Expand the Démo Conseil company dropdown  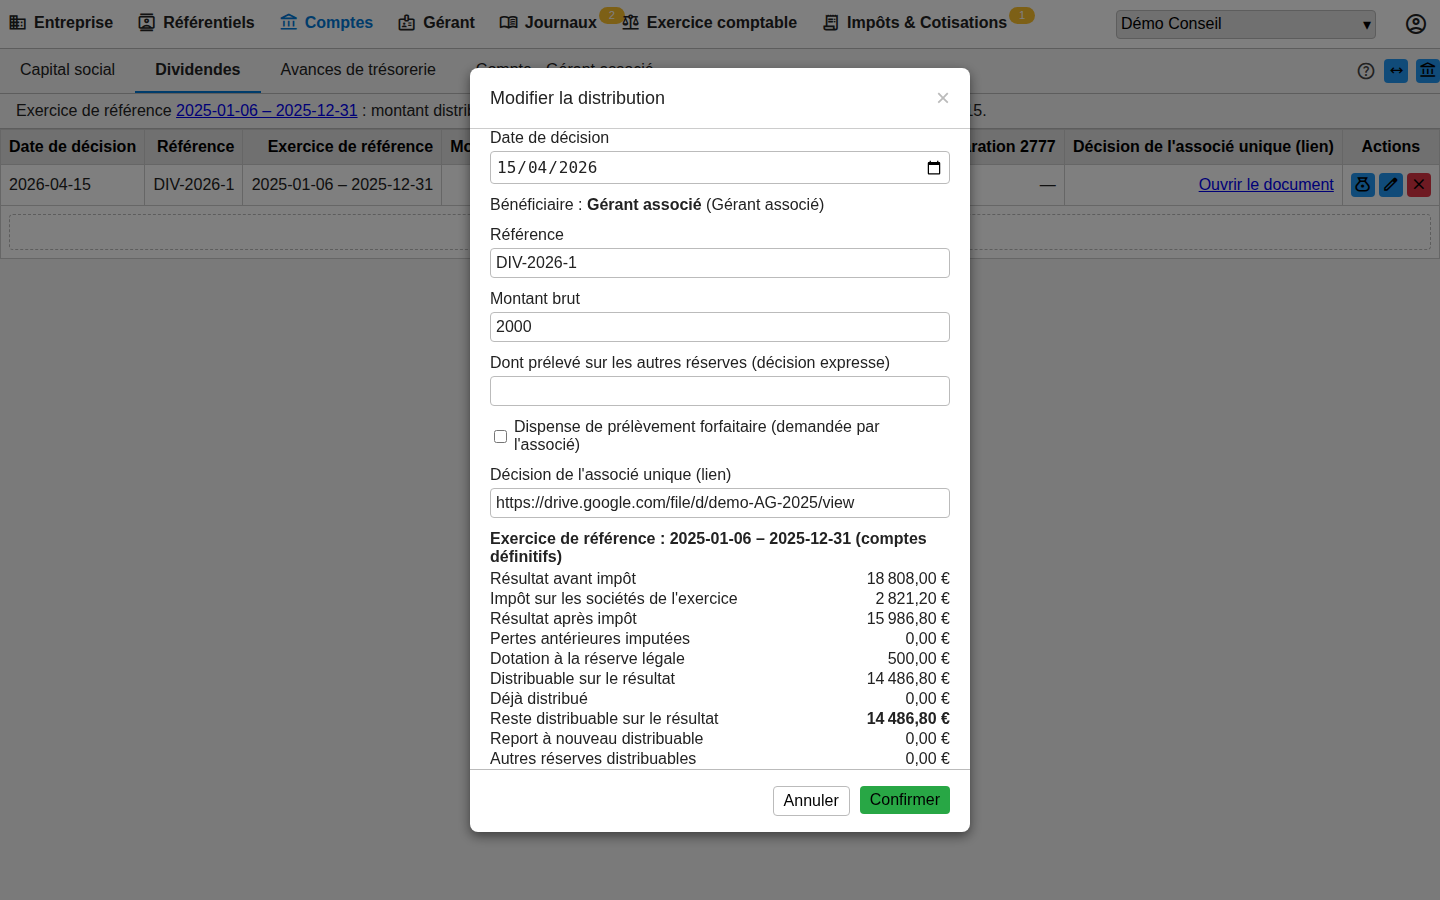(x=1246, y=24)
